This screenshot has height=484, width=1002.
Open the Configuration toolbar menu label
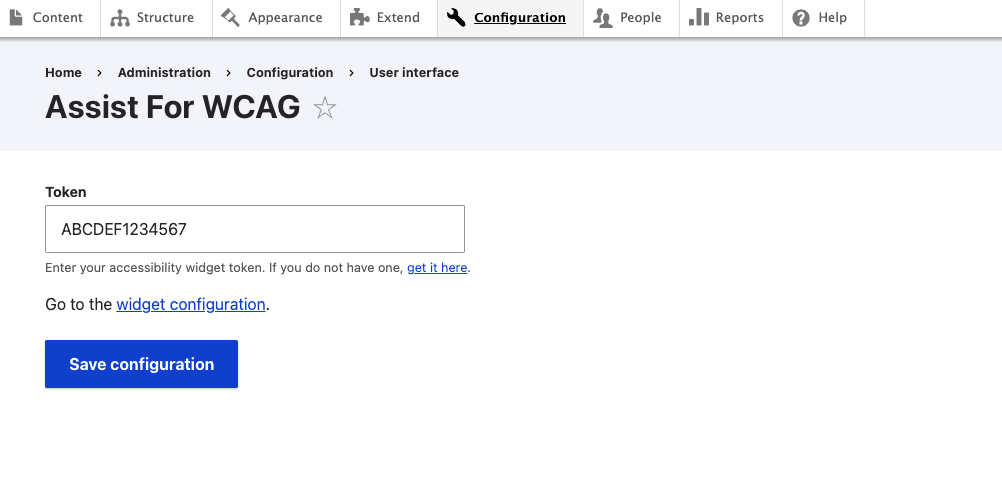519,18
